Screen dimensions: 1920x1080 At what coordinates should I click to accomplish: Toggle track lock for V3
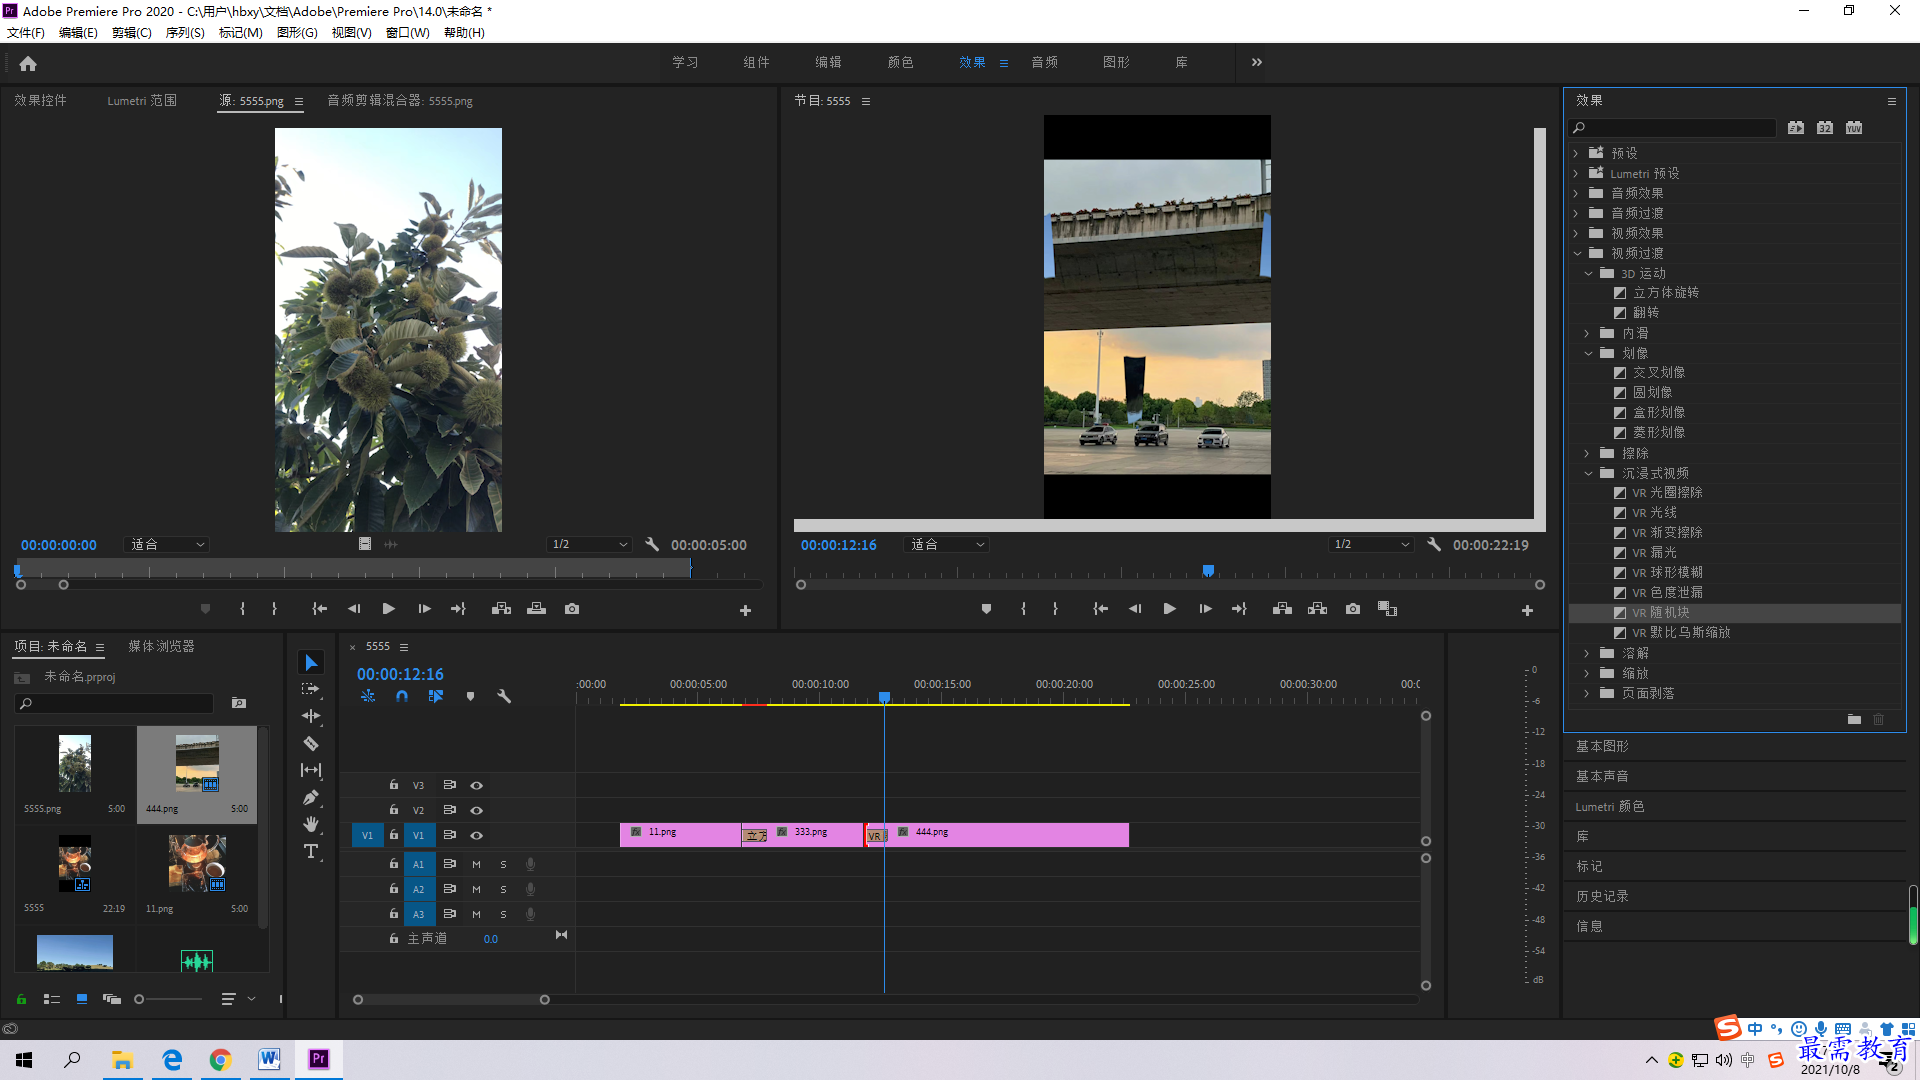394,785
